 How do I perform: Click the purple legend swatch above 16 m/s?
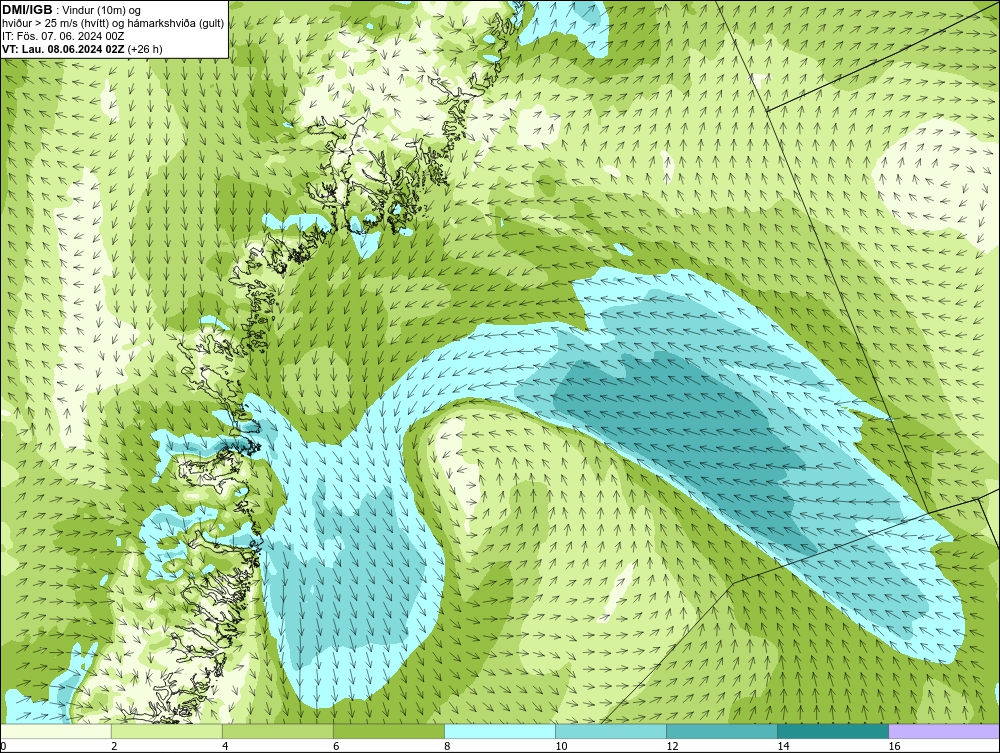pyautogui.click(x=944, y=731)
